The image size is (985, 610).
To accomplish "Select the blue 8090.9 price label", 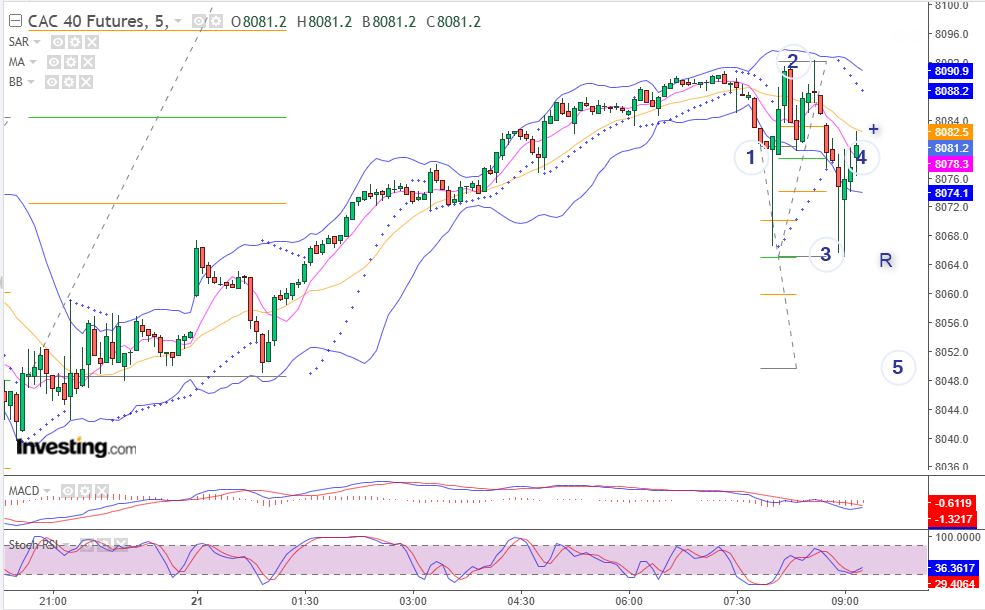I will tap(951, 71).
